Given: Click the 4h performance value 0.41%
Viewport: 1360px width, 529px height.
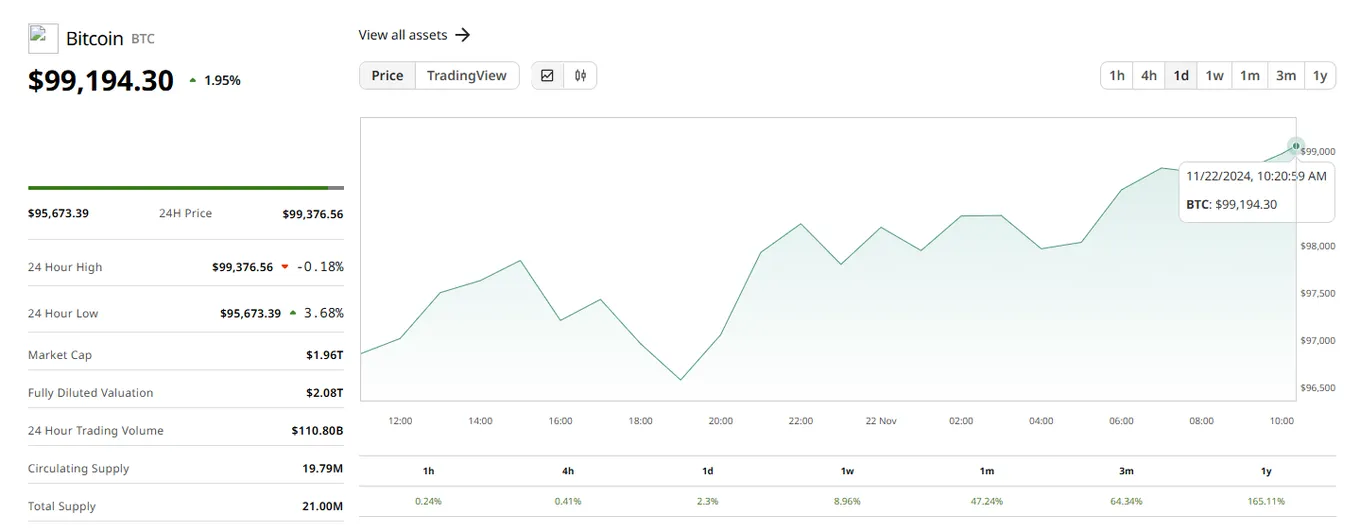Looking at the screenshot, I should (568, 501).
